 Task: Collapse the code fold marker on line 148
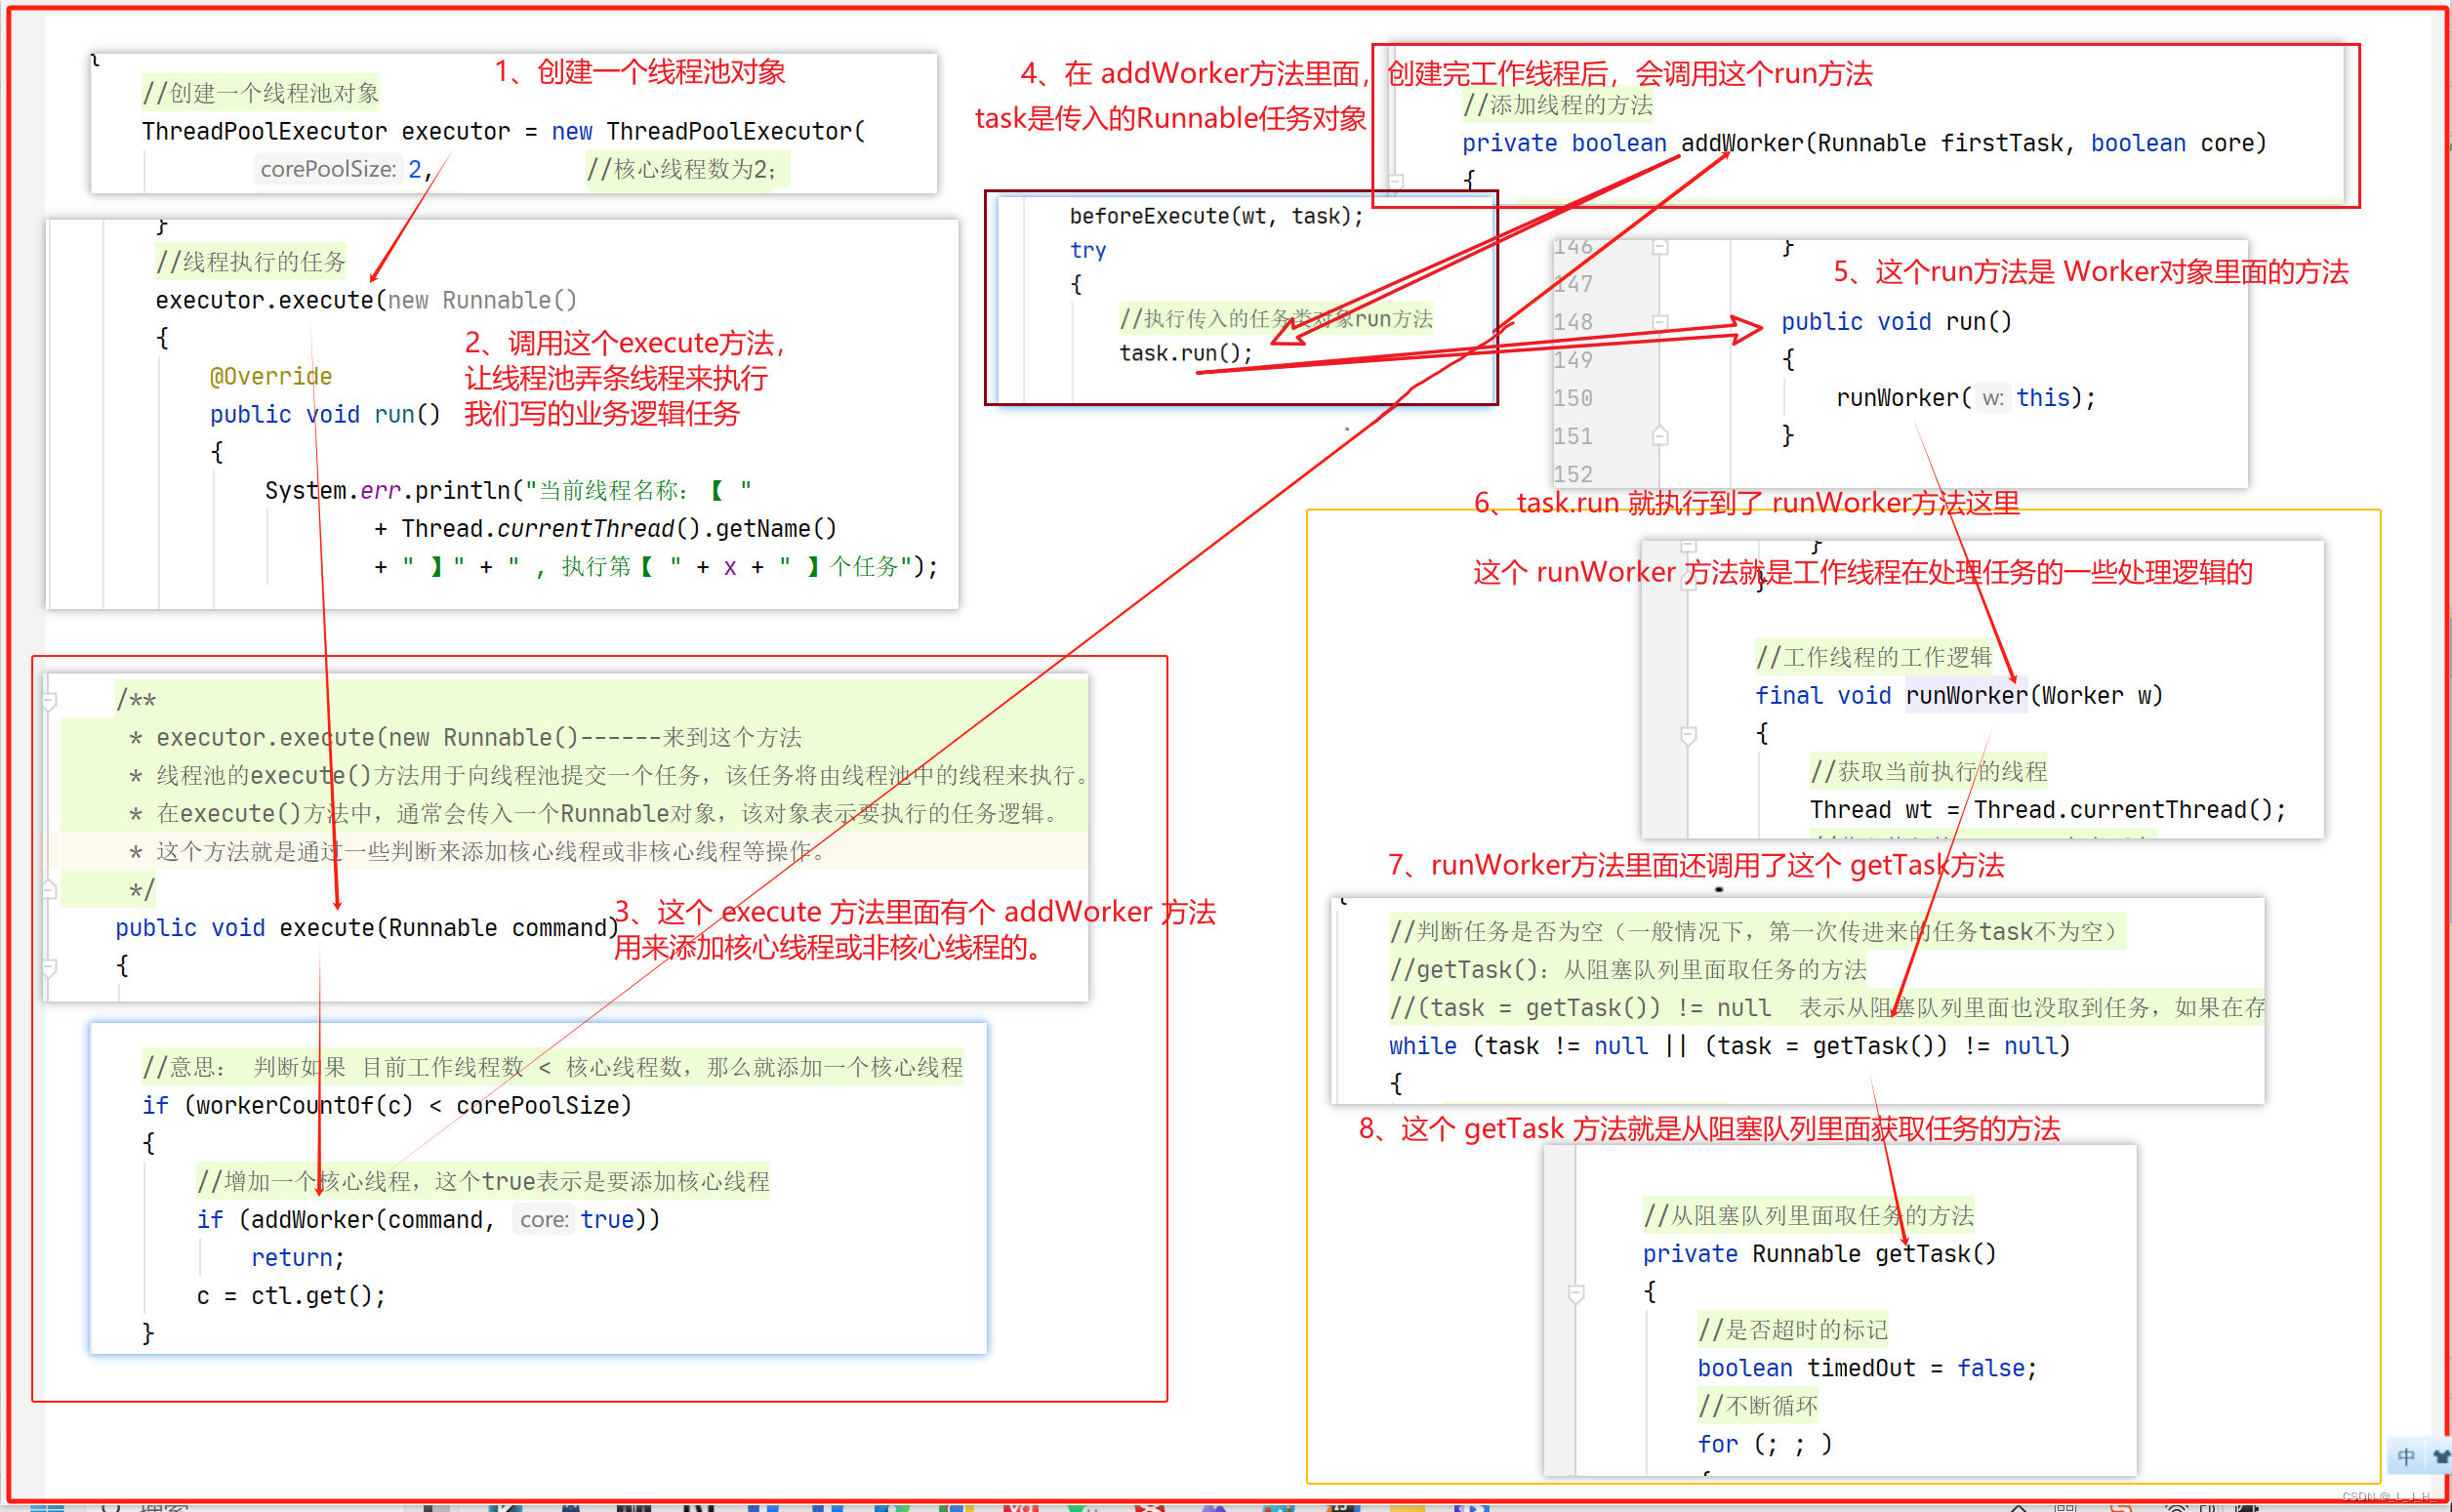click(x=1660, y=322)
